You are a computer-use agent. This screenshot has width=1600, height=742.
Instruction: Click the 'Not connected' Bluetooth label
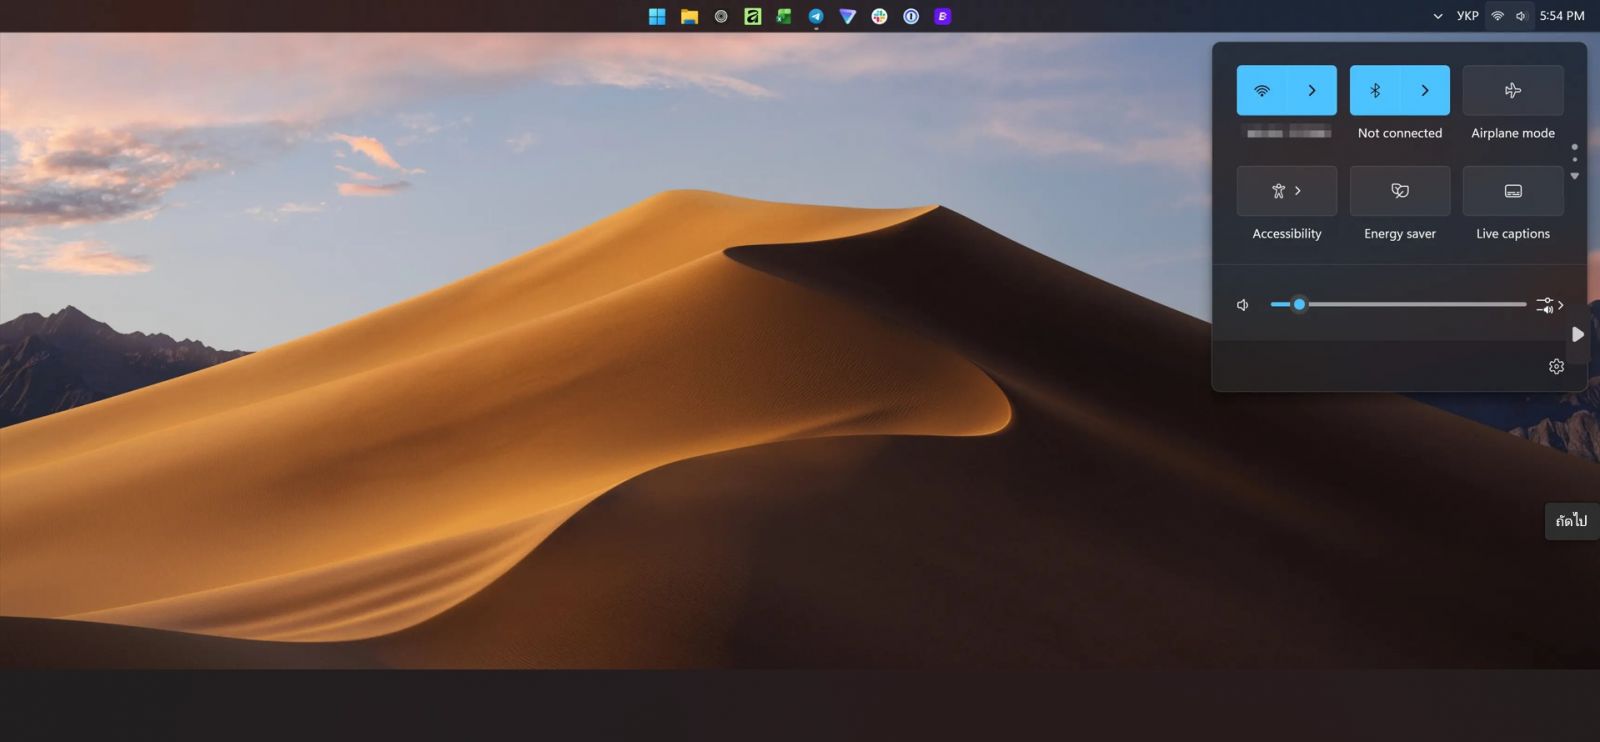[1400, 133]
